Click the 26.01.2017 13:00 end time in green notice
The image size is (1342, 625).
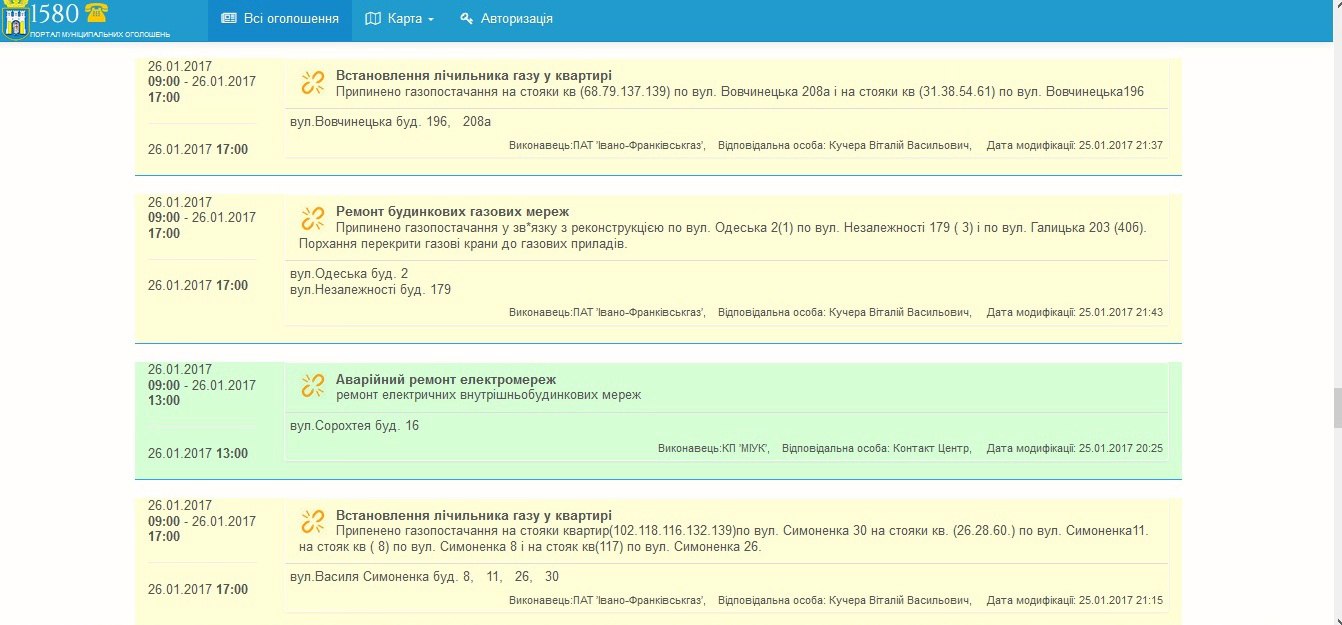click(198, 453)
